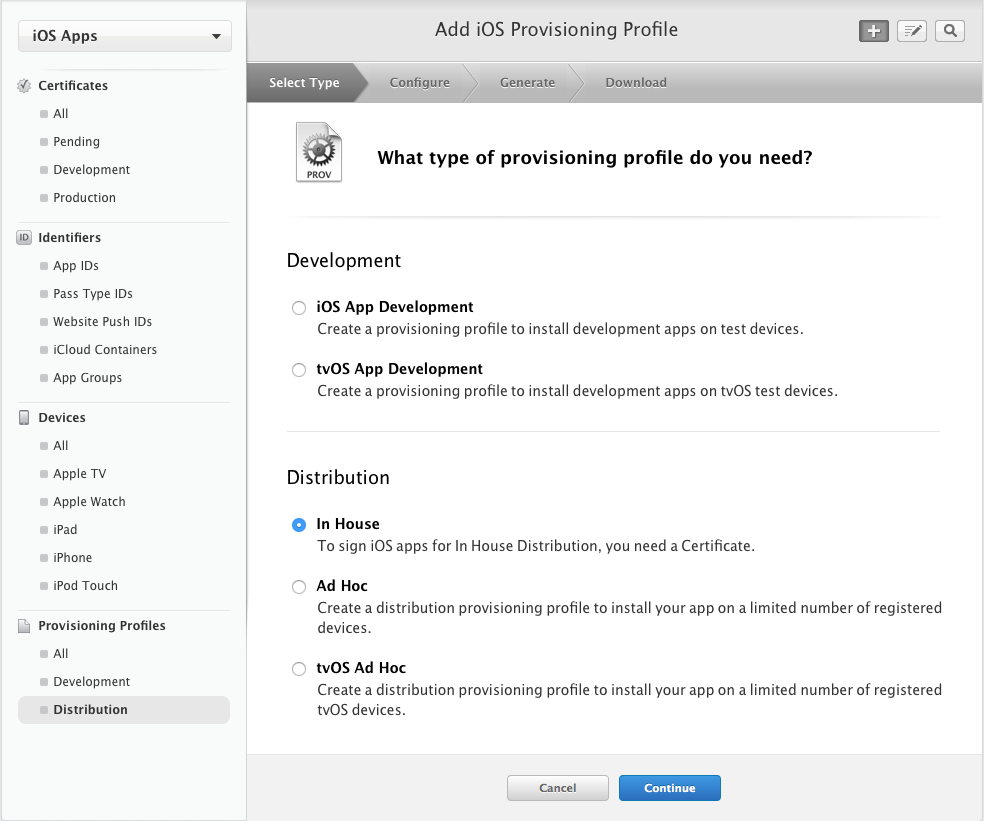The width and height of the screenshot is (984, 821).
Task: Click the search magnifier icon
Action: coord(950,31)
